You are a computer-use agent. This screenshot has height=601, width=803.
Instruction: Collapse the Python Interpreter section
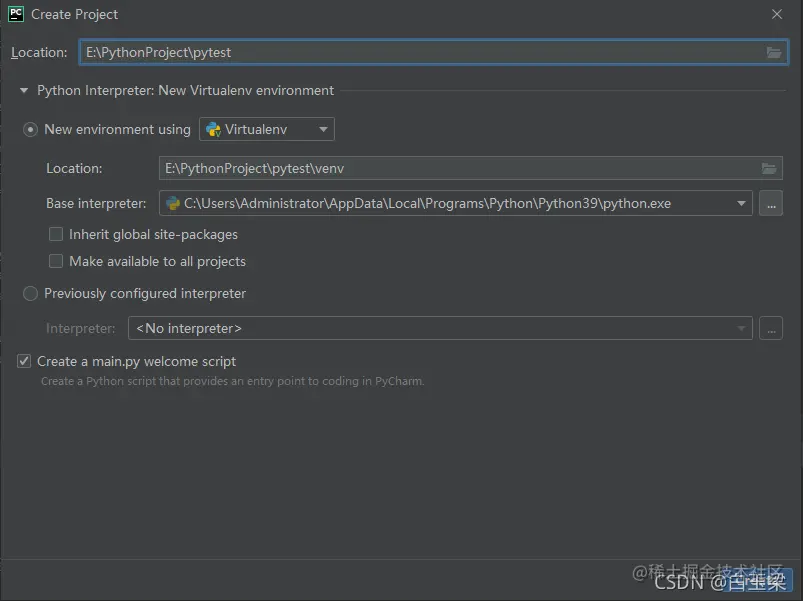[x=24, y=91]
